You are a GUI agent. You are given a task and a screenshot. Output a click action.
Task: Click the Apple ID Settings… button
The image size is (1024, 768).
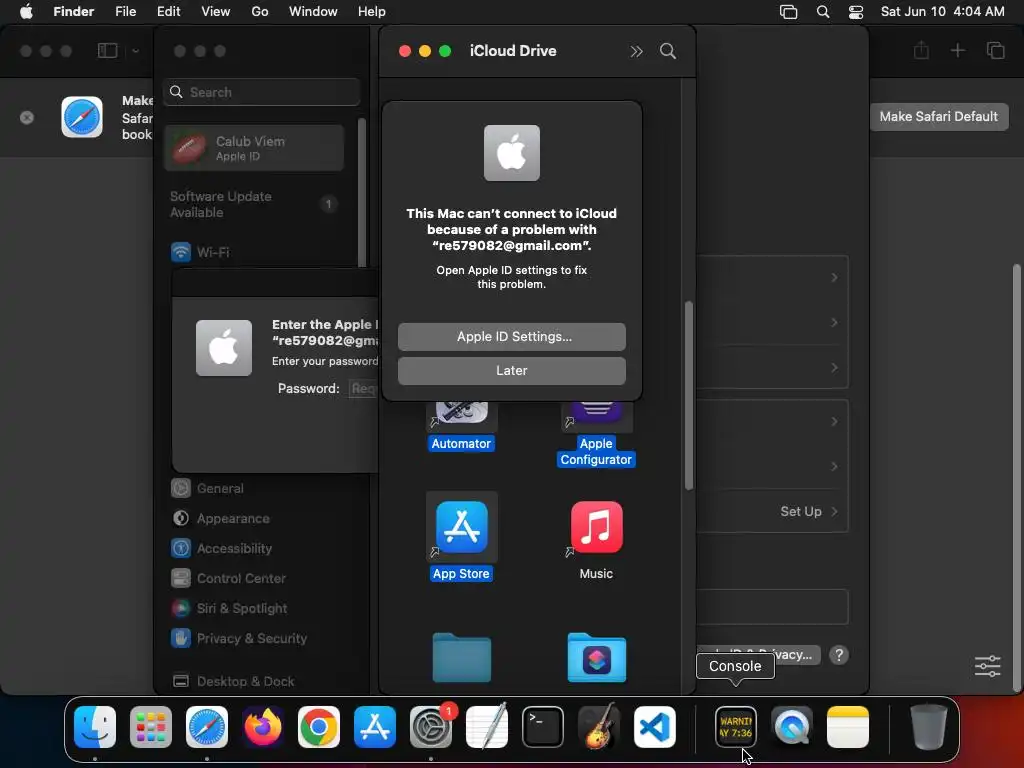pyautogui.click(x=511, y=336)
